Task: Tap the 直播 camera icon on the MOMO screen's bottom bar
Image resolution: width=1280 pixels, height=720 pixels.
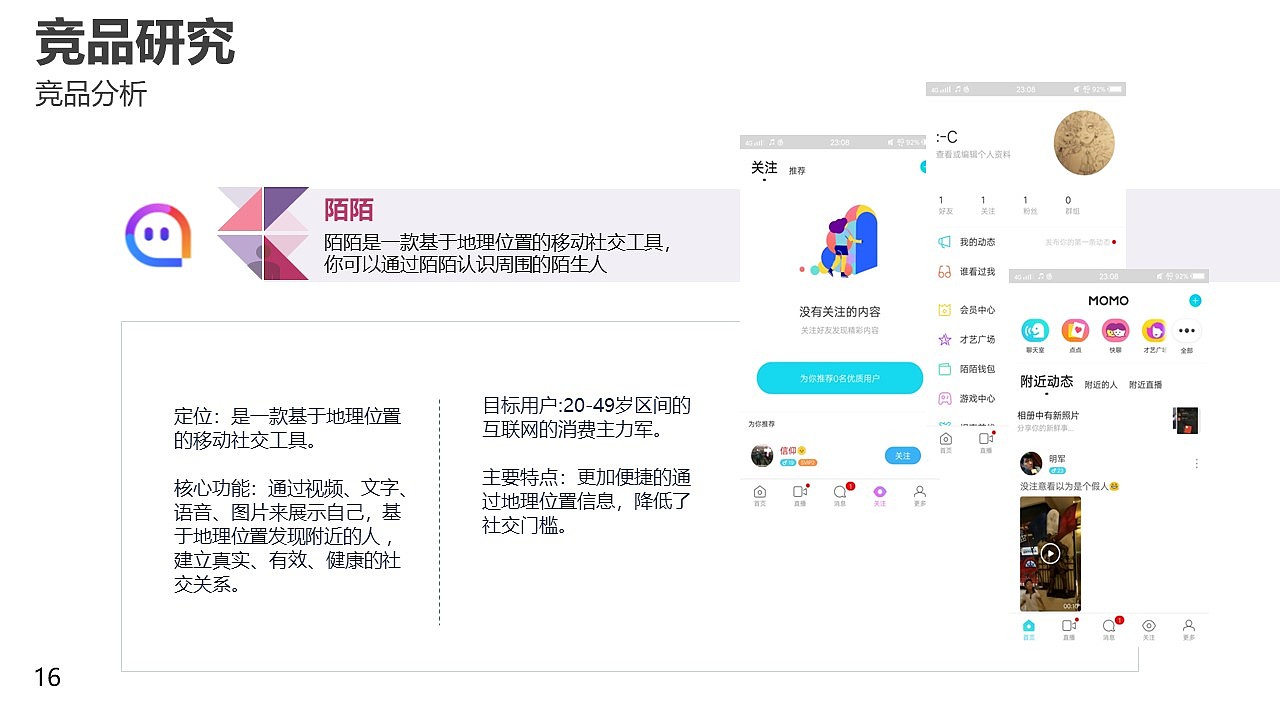Action: click(1069, 629)
